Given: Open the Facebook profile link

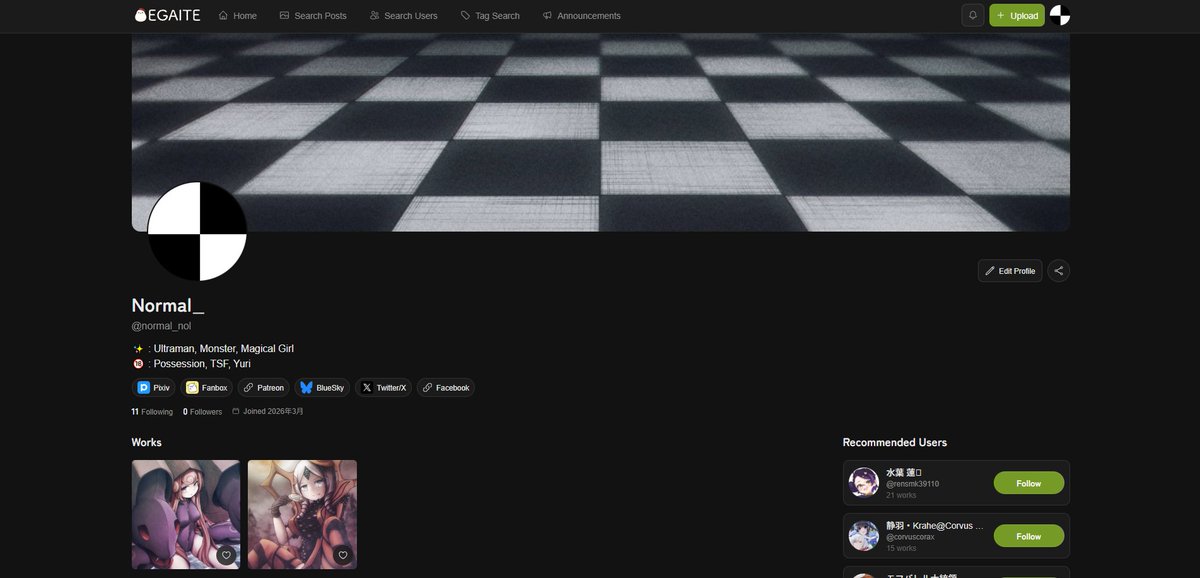Looking at the screenshot, I should coord(446,388).
